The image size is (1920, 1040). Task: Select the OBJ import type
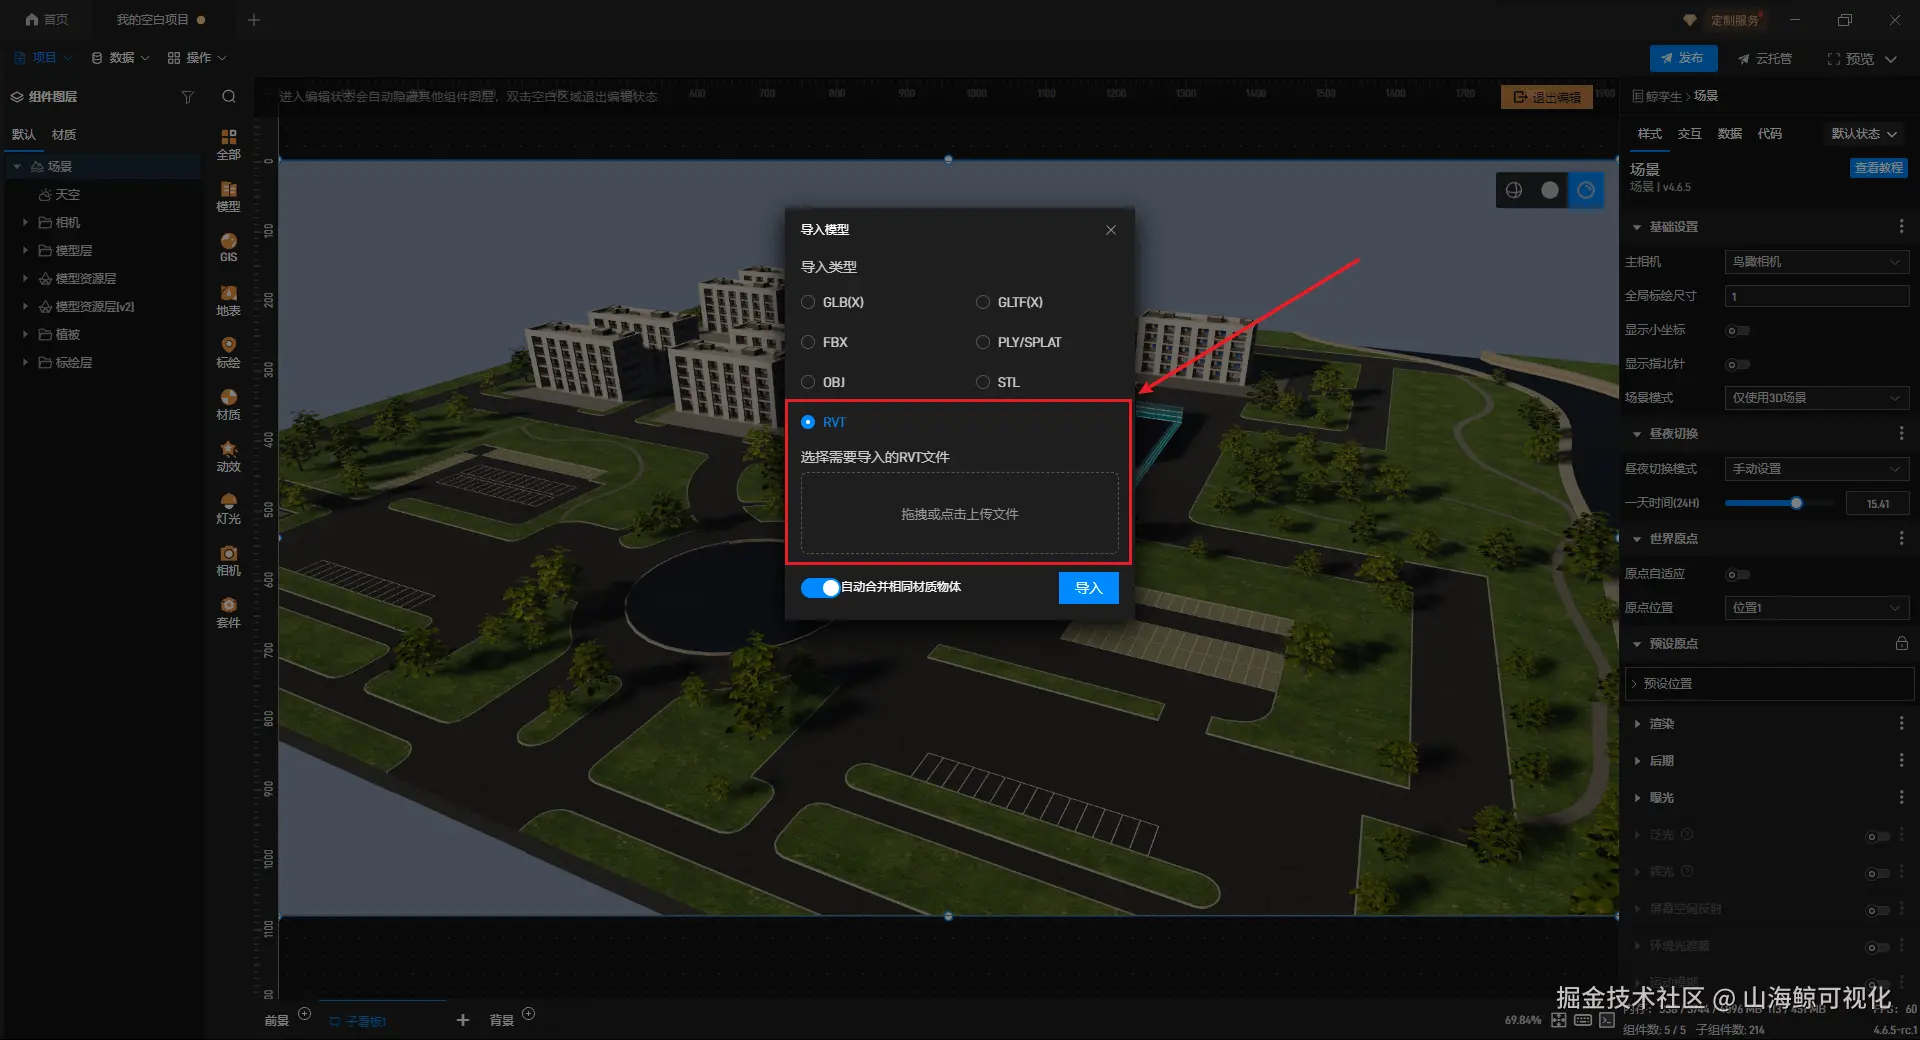(x=824, y=382)
